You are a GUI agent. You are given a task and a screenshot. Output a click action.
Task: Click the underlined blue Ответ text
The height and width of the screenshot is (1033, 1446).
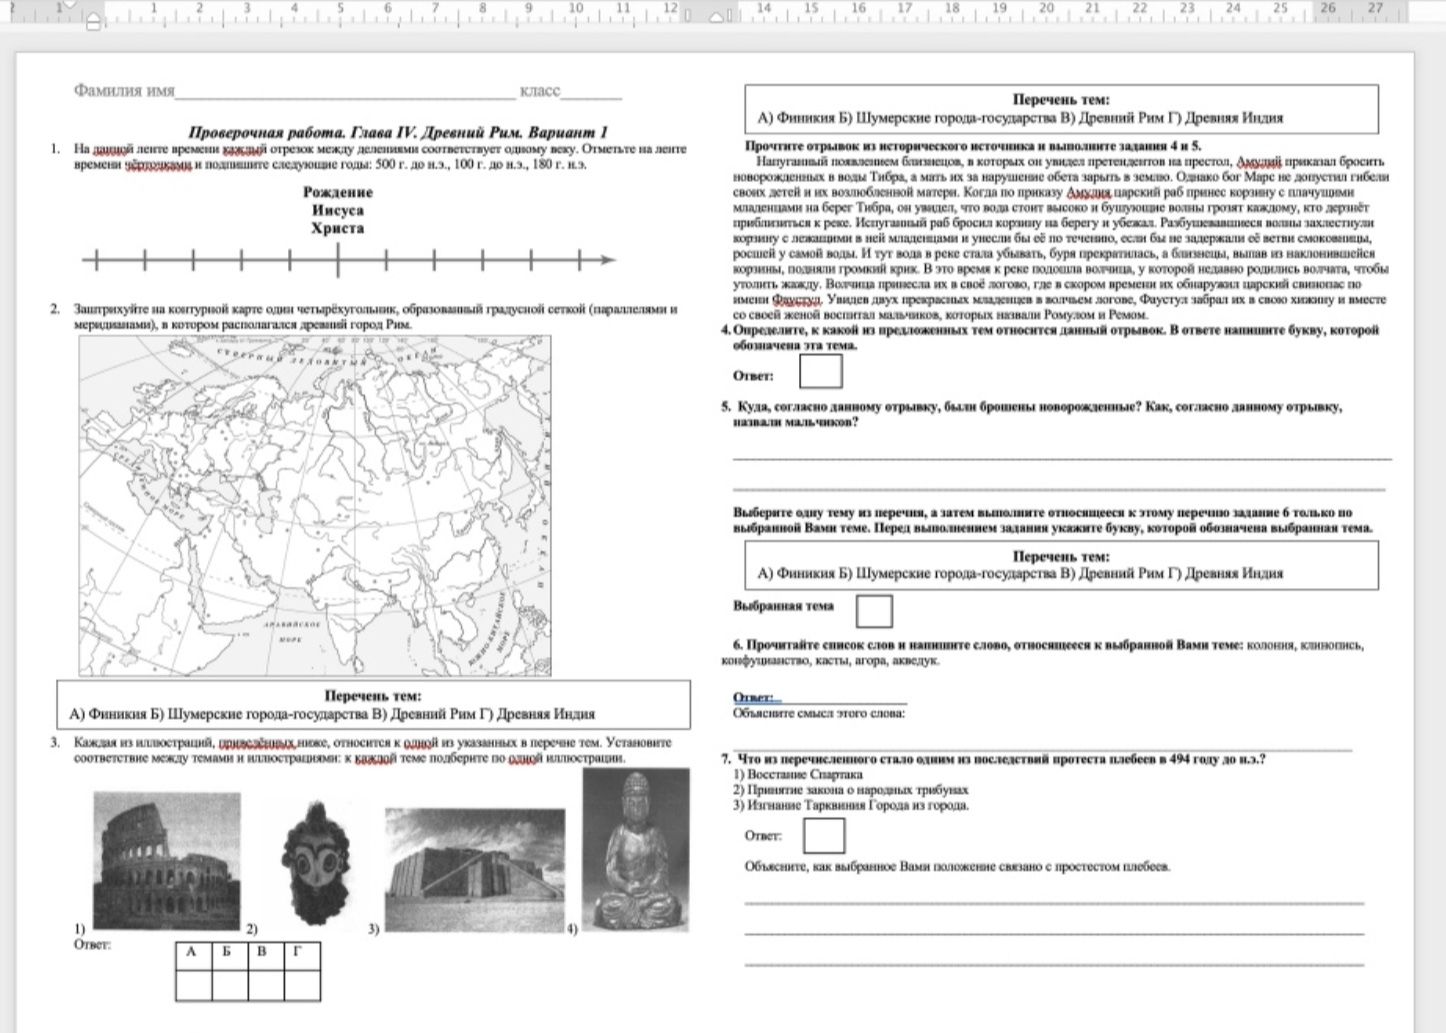click(x=753, y=697)
